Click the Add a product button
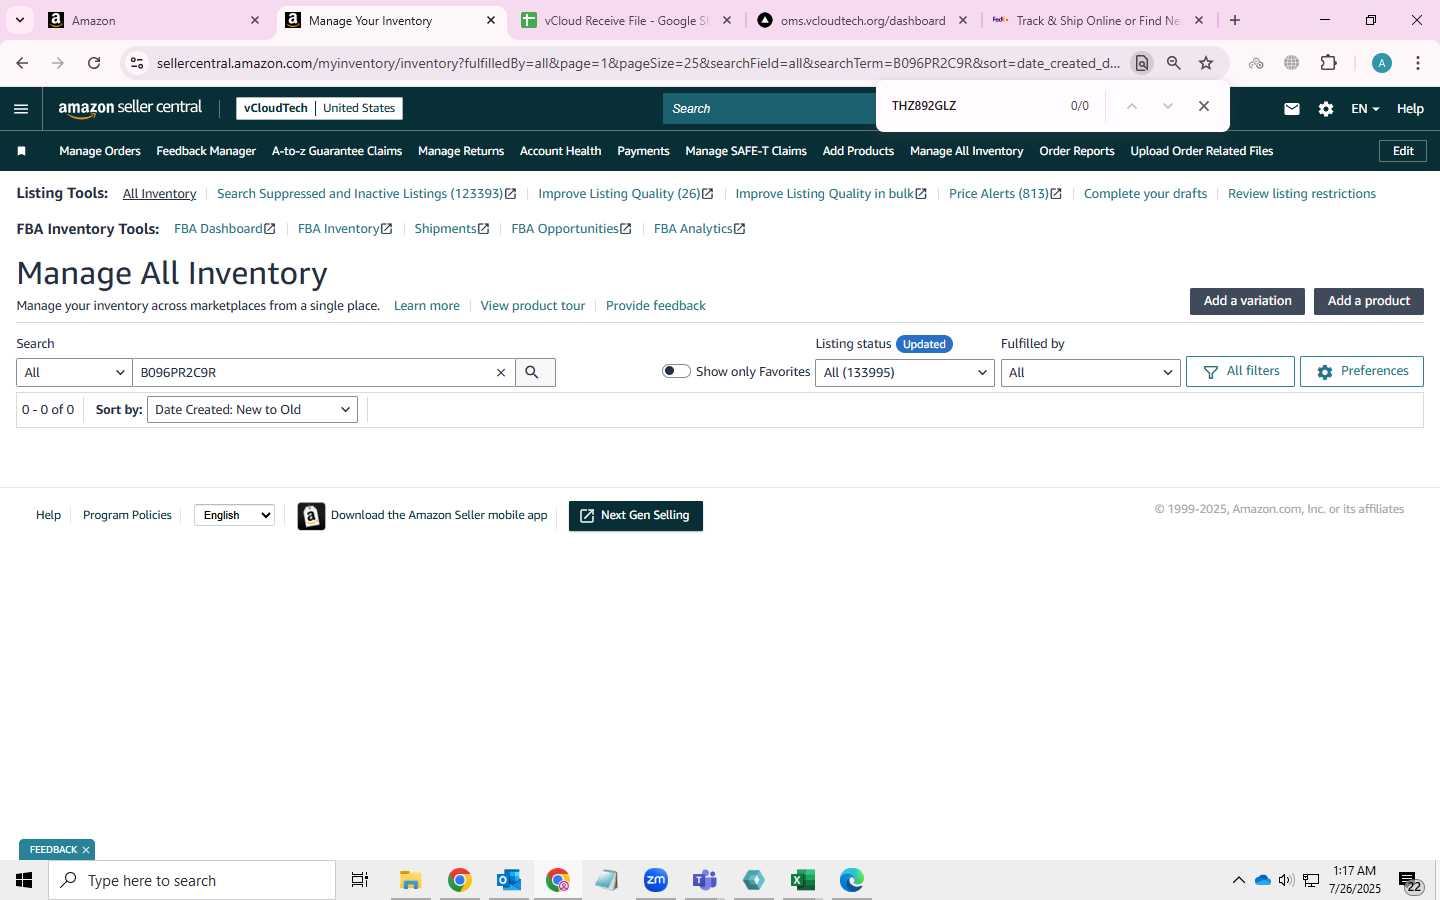 [x=1368, y=301]
